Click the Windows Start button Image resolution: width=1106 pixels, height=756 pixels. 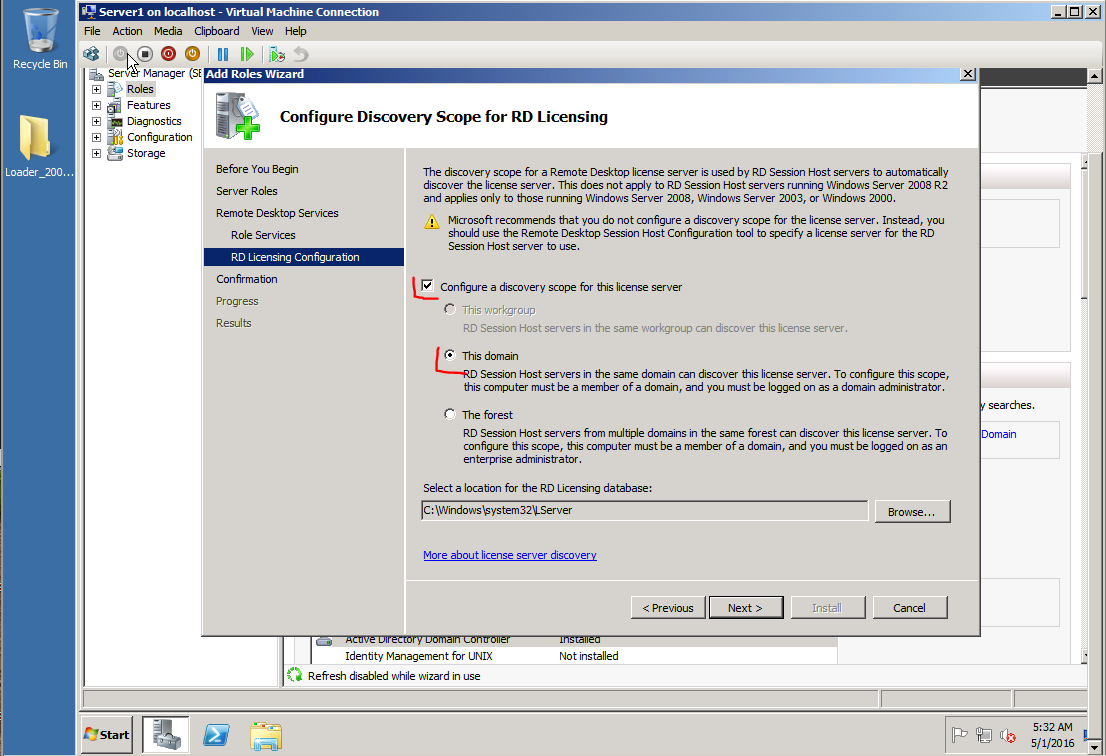pos(107,735)
